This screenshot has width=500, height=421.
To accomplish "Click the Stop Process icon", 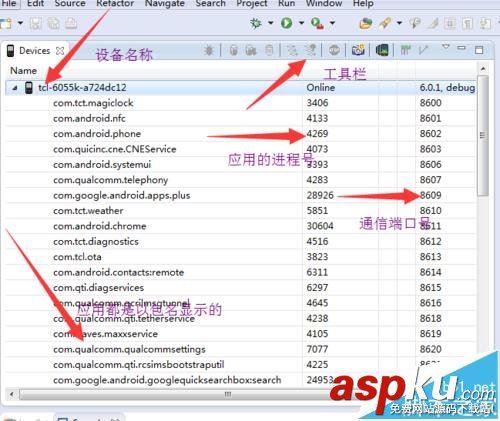I will point(334,50).
